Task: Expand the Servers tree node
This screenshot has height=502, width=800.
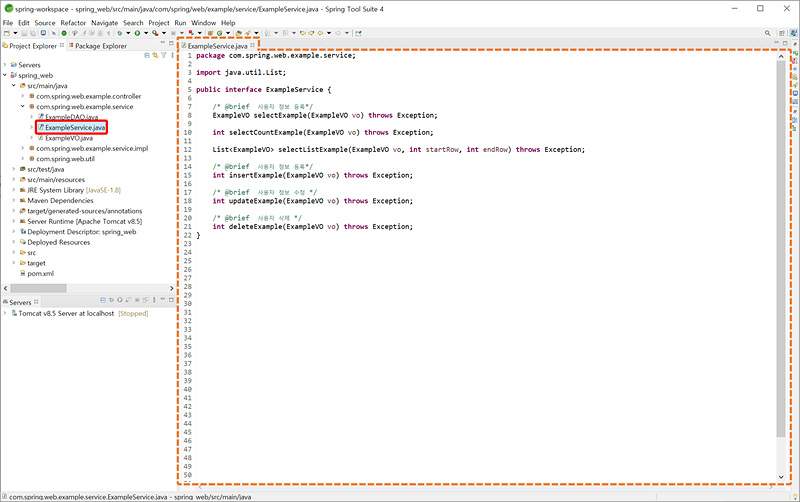Action: 5,65
